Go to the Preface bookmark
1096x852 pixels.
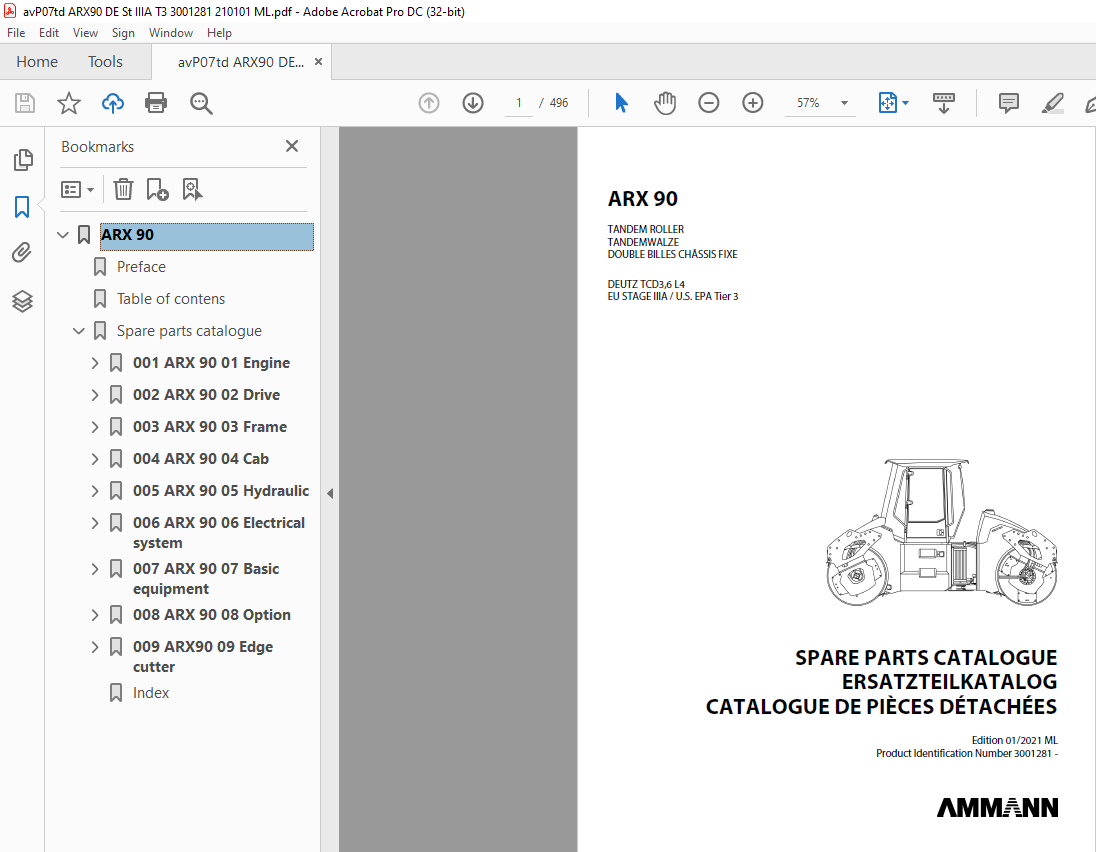[x=141, y=267]
